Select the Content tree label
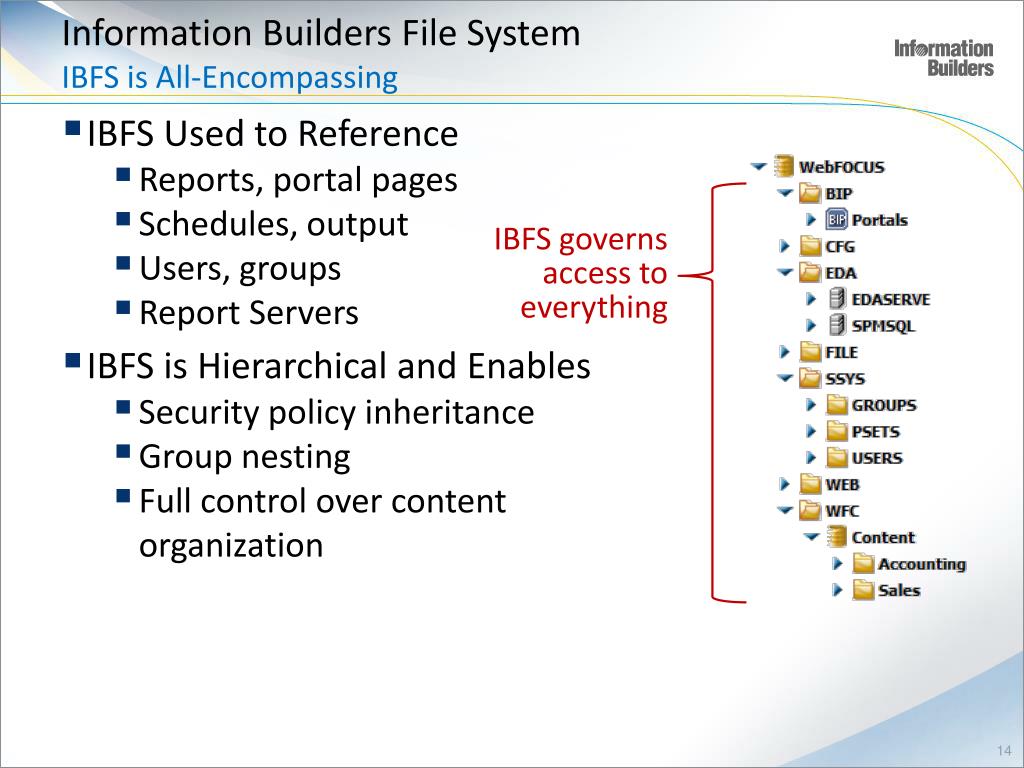Viewport: 1024px width, 768px height. pos(884,537)
